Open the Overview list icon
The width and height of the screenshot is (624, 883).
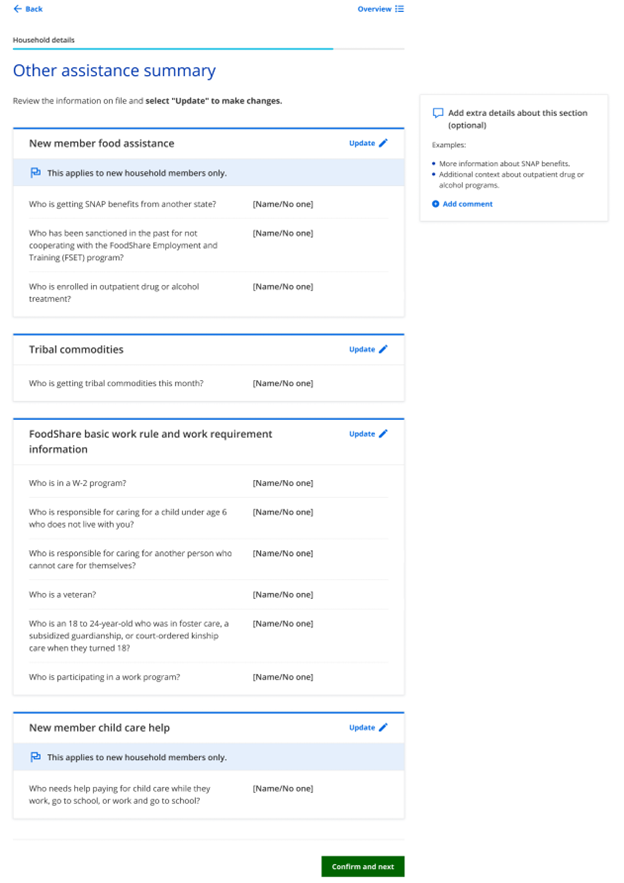399,9
